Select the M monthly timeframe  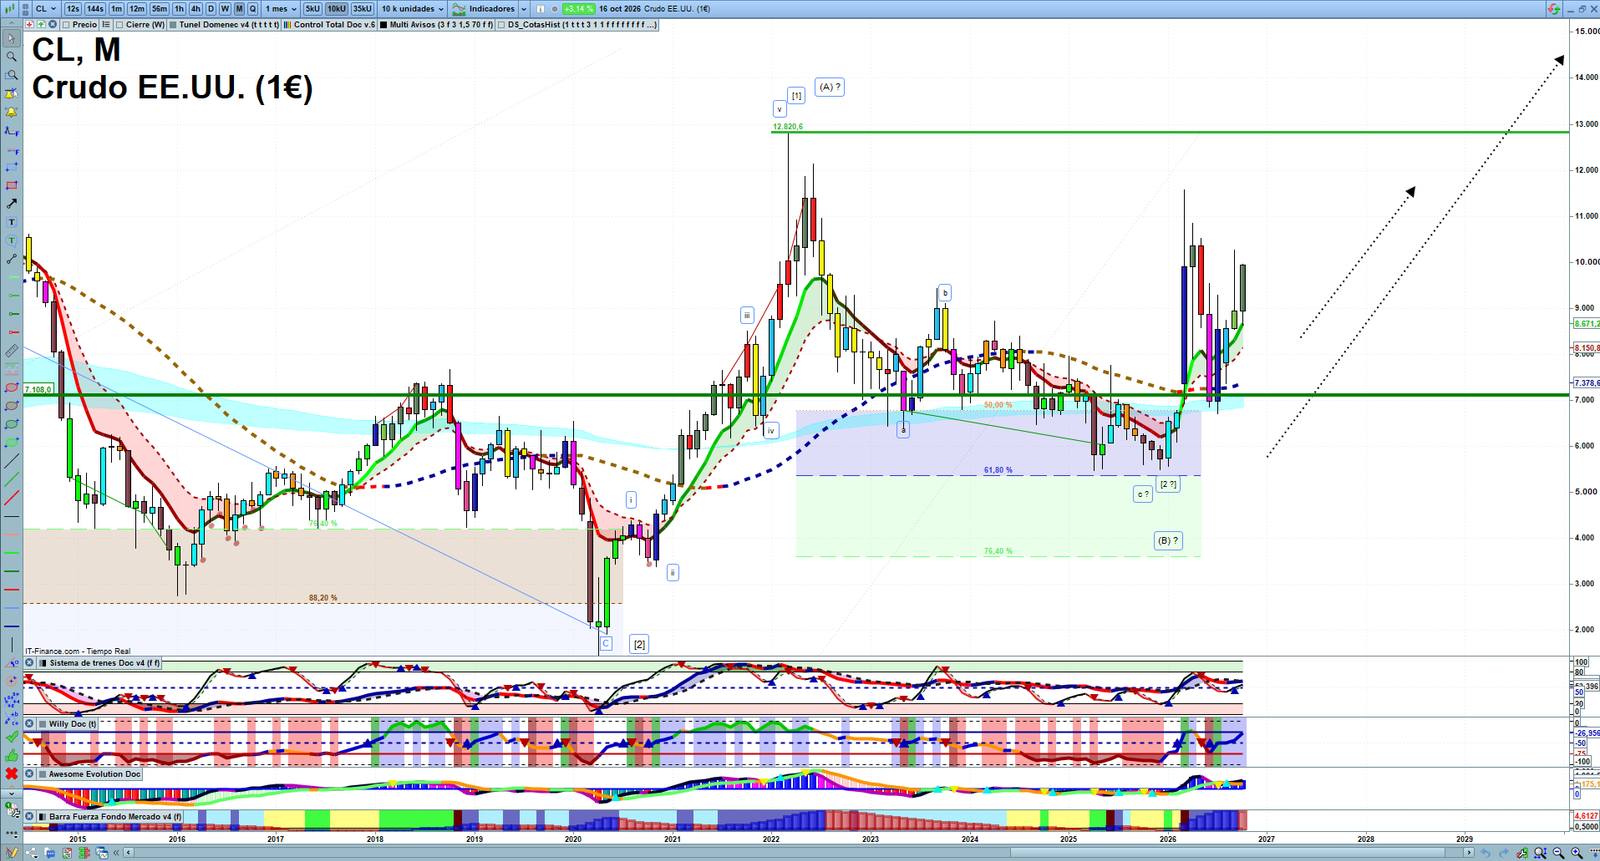[239, 8]
